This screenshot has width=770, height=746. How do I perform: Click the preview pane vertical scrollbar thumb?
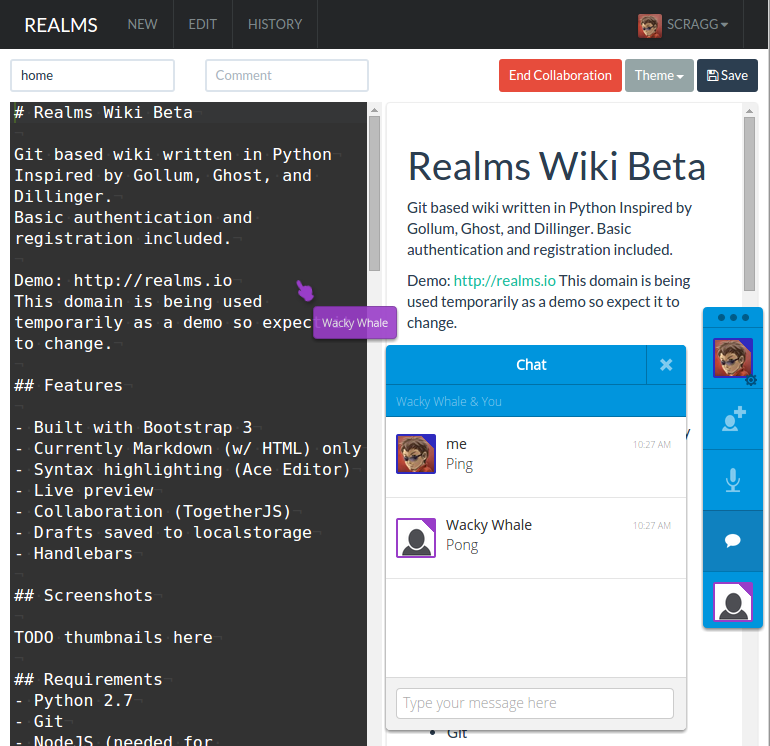(x=749, y=204)
